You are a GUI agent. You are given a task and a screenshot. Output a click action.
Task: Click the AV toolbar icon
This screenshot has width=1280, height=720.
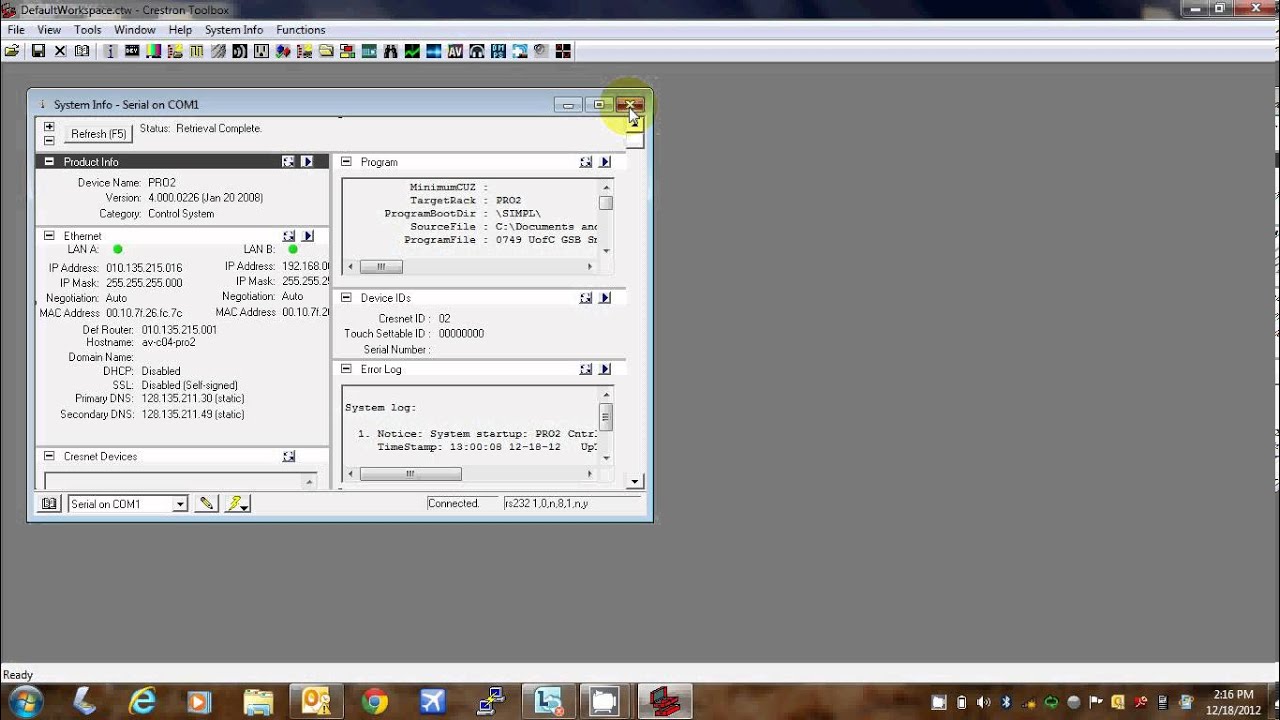click(x=455, y=51)
